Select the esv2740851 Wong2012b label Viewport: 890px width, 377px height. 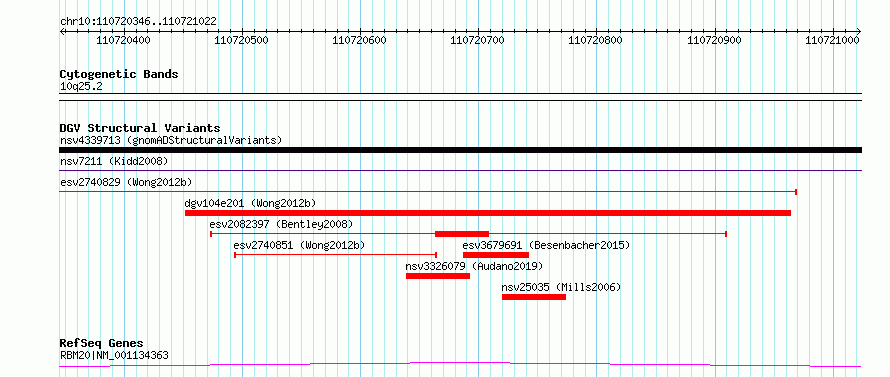click(299, 245)
